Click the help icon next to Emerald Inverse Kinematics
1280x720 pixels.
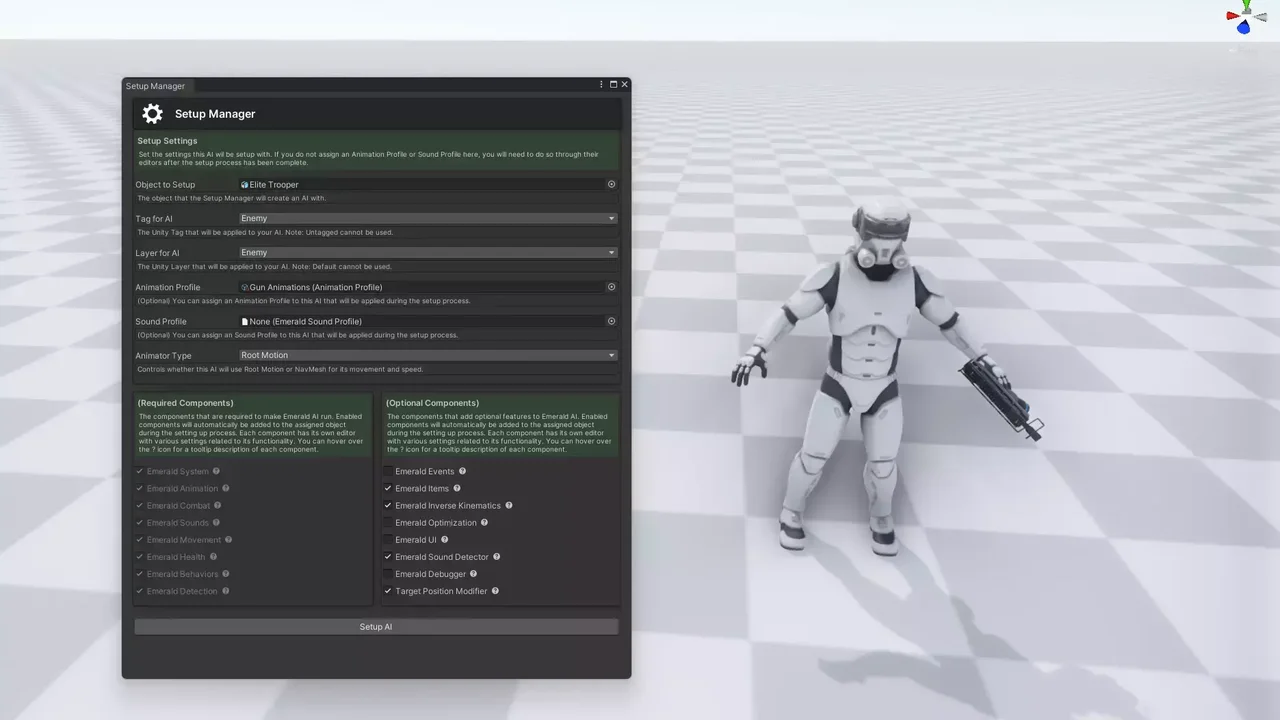(x=509, y=505)
